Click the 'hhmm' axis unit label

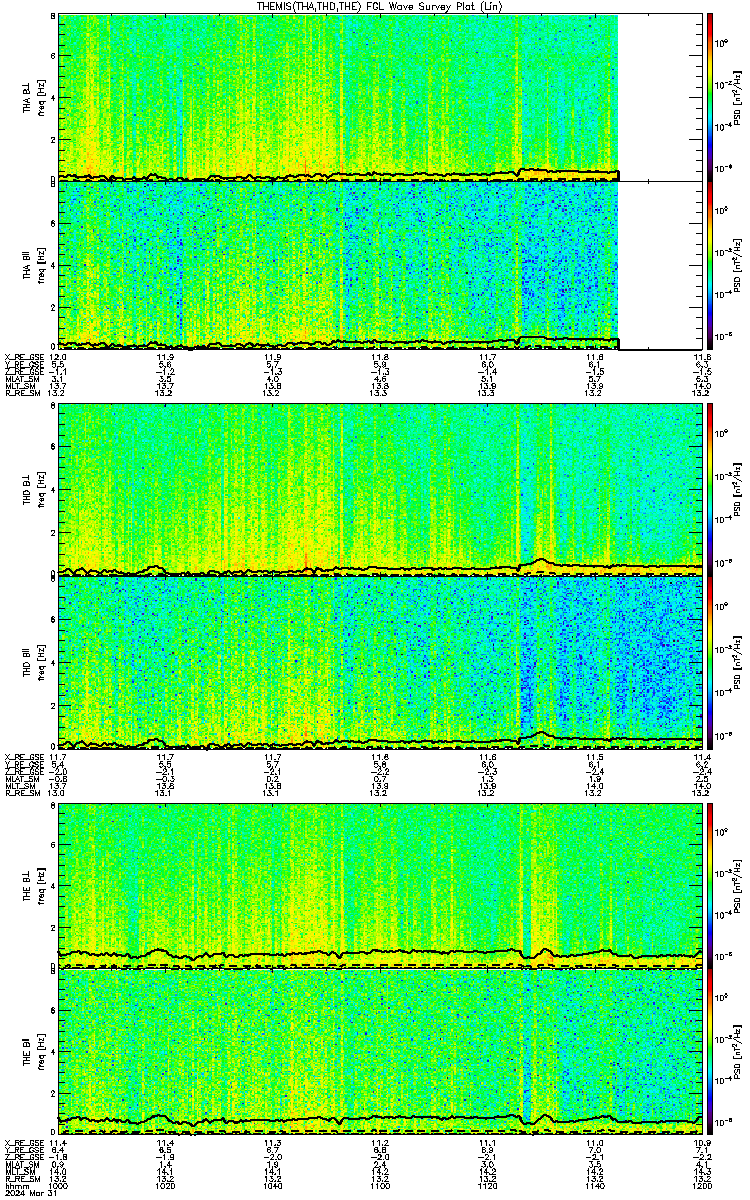point(15,1184)
